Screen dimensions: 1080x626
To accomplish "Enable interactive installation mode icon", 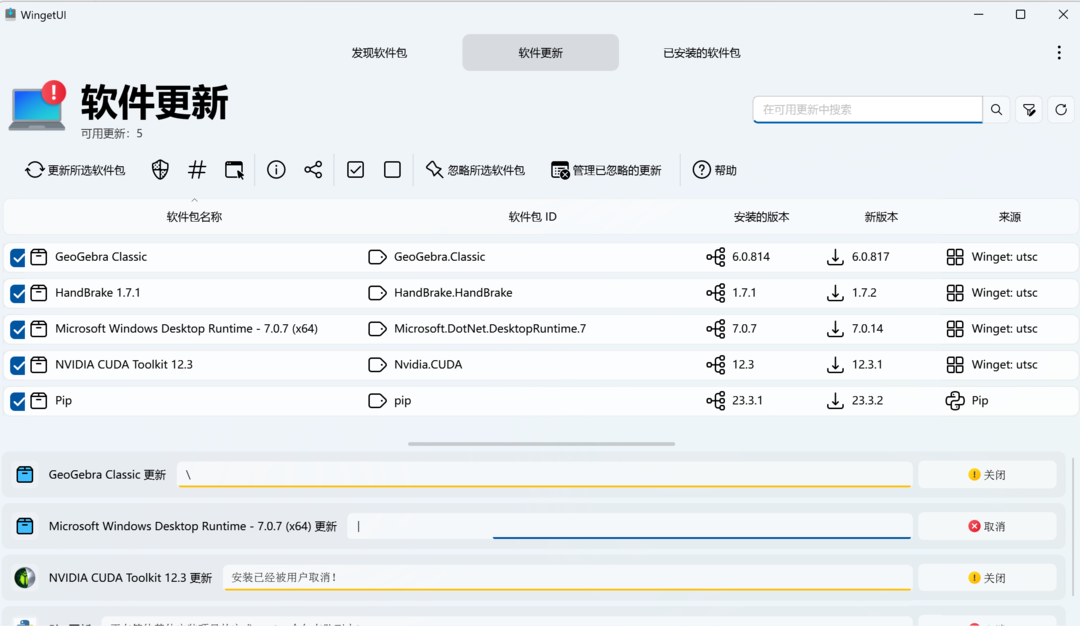I will tap(234, 169).
